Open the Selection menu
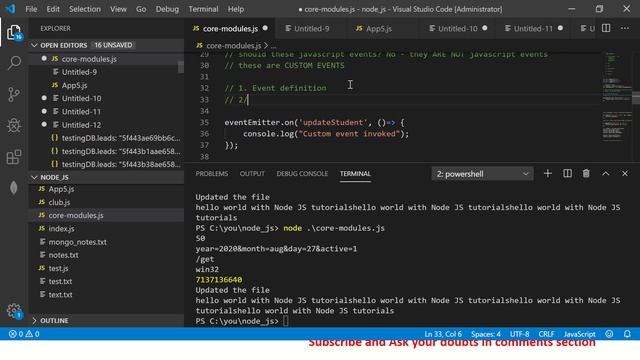This screenshot has width=640, height=360. point(84,9)
